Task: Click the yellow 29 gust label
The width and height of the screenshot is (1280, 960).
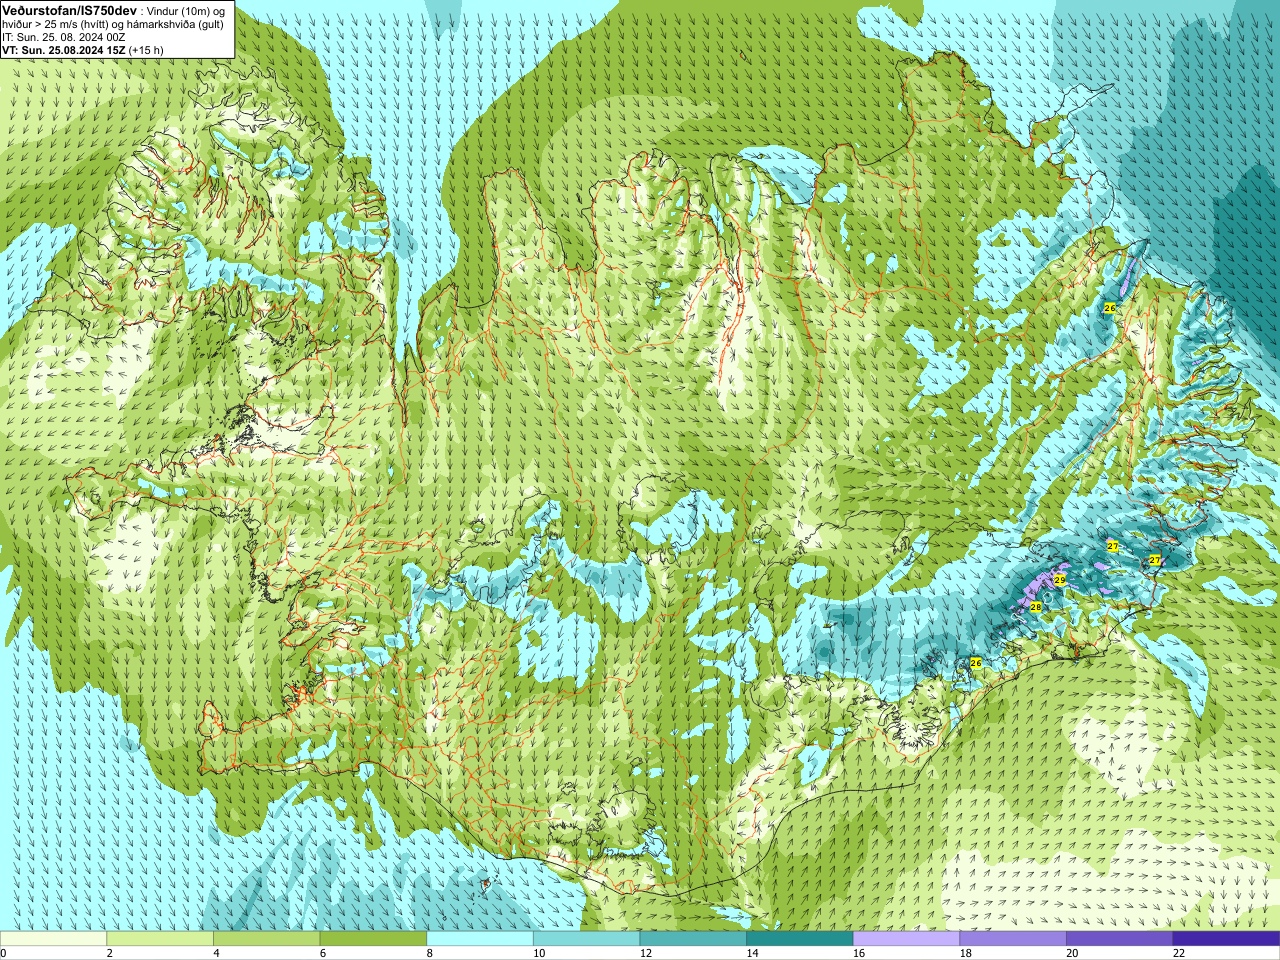Action: (1059, 580)
